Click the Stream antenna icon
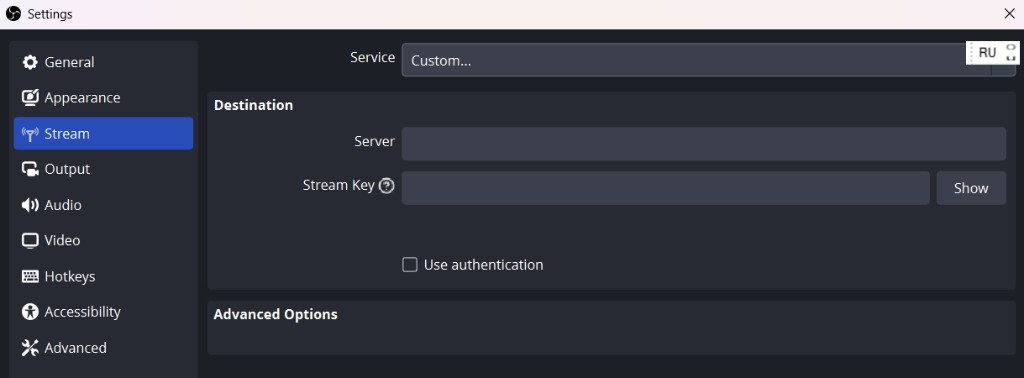 tap(30, 134)
